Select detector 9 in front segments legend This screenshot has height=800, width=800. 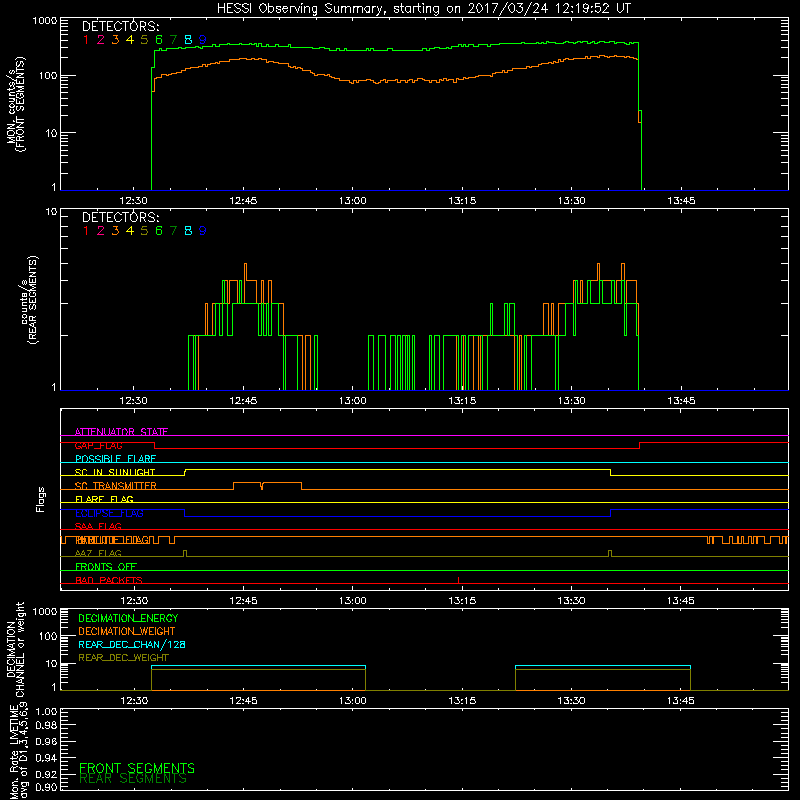[x=203, y=39]
